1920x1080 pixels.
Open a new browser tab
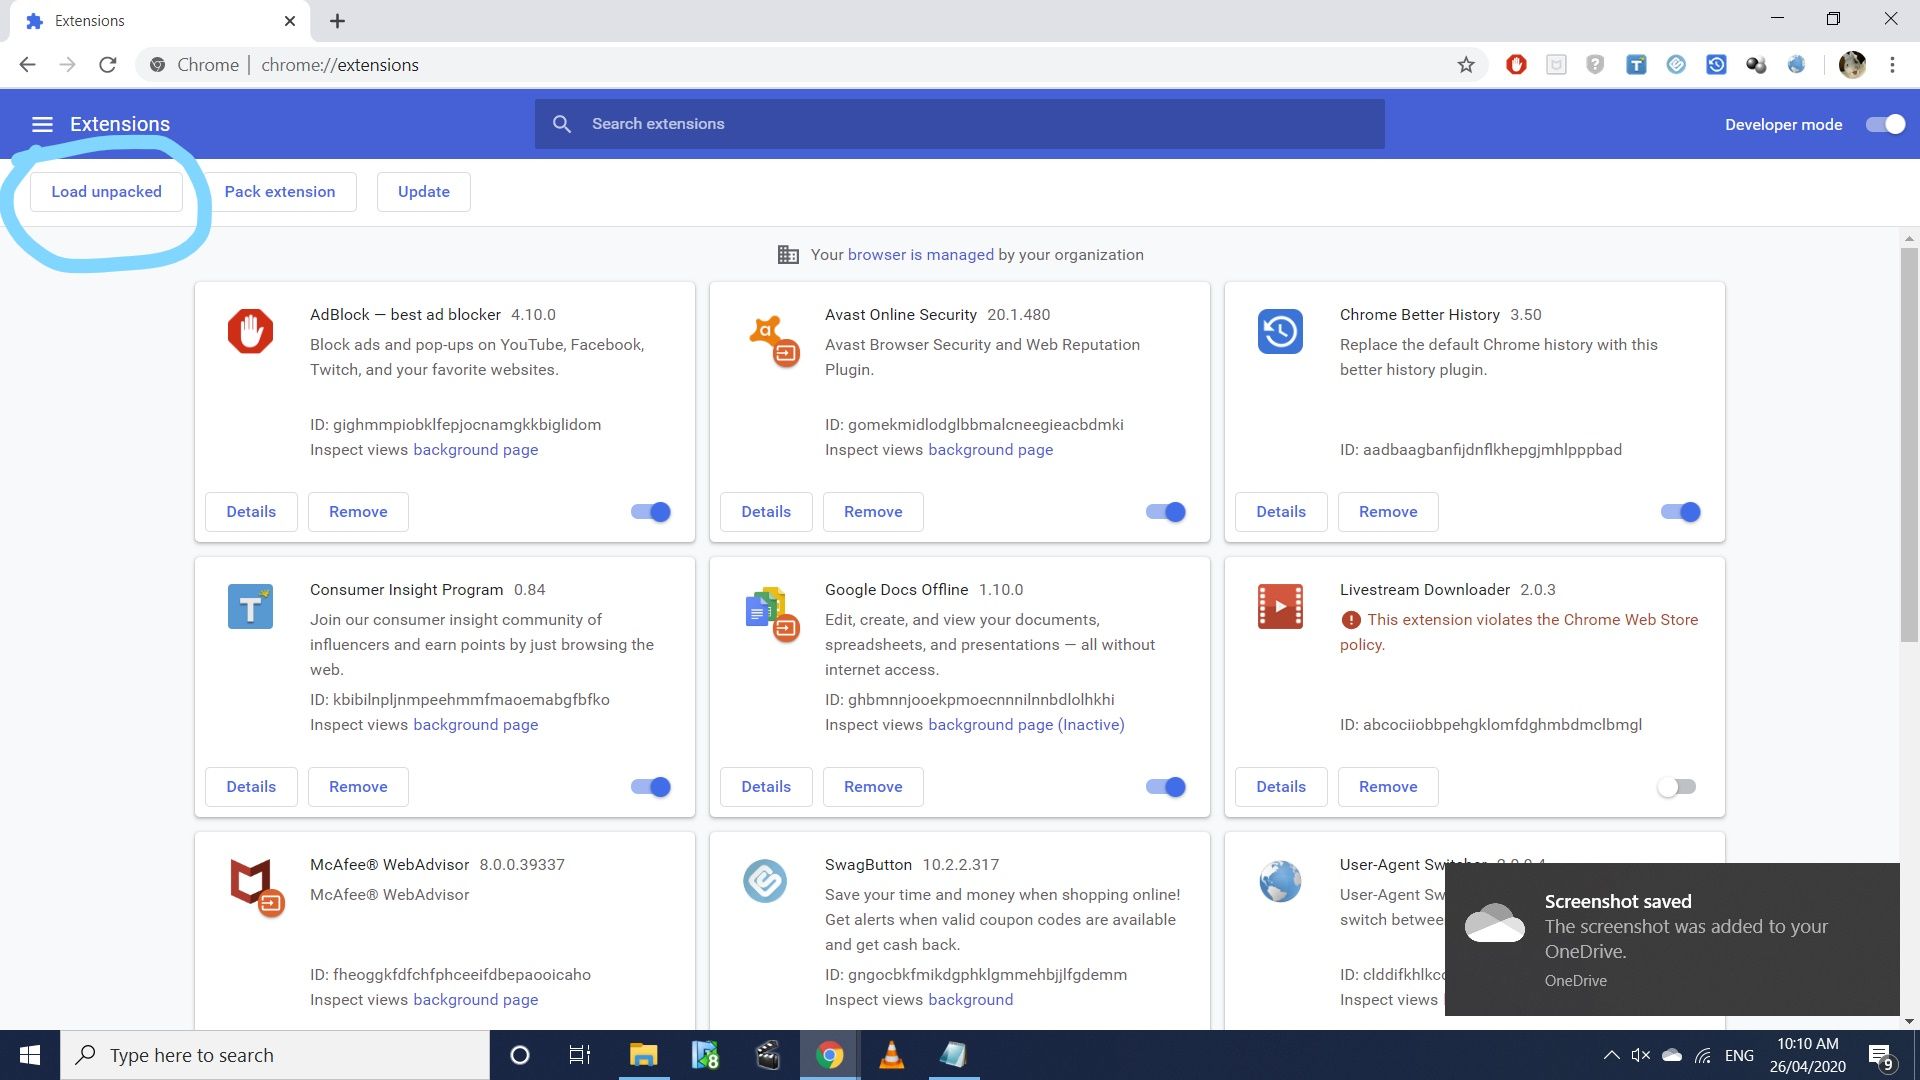coord(337,21)
